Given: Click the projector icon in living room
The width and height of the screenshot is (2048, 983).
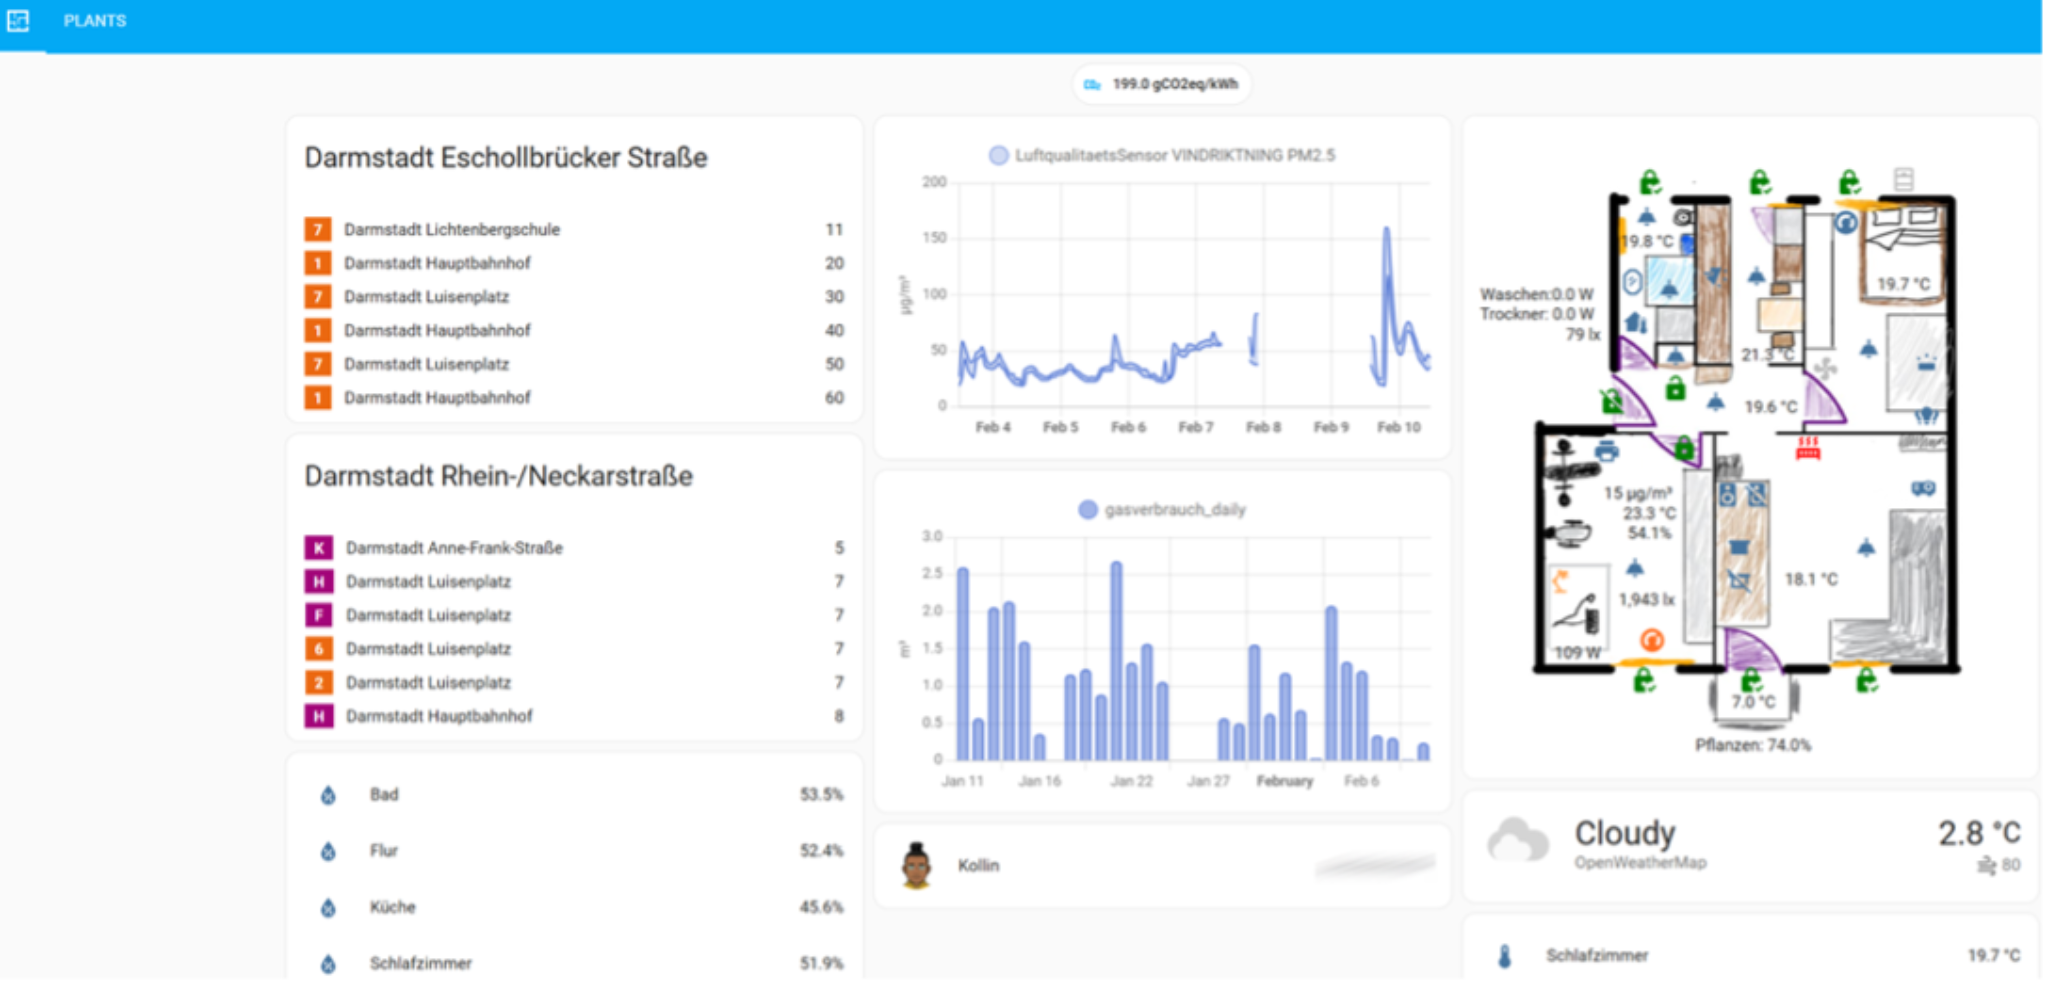Looking at the screenshot, I should (x=1923, y=488).
